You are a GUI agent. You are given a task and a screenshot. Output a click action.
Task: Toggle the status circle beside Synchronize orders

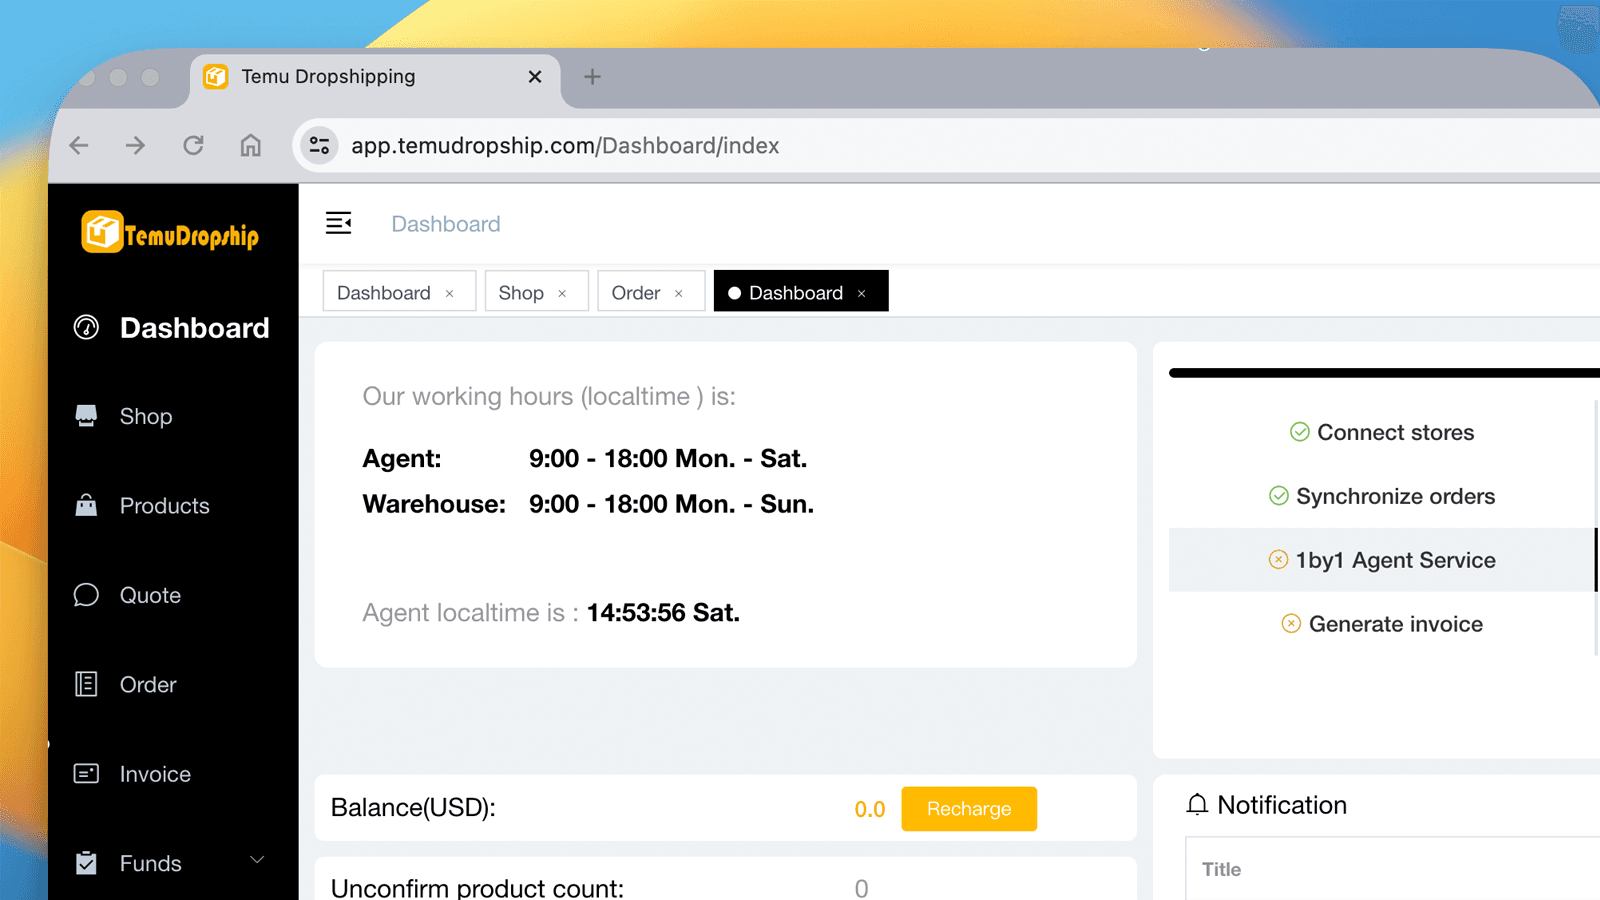(1279, 495)
